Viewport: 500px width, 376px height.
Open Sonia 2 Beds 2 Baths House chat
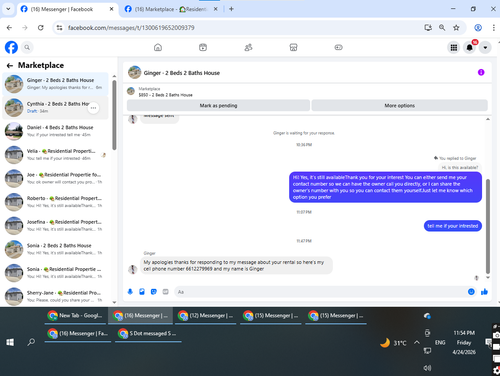[55, 249]
